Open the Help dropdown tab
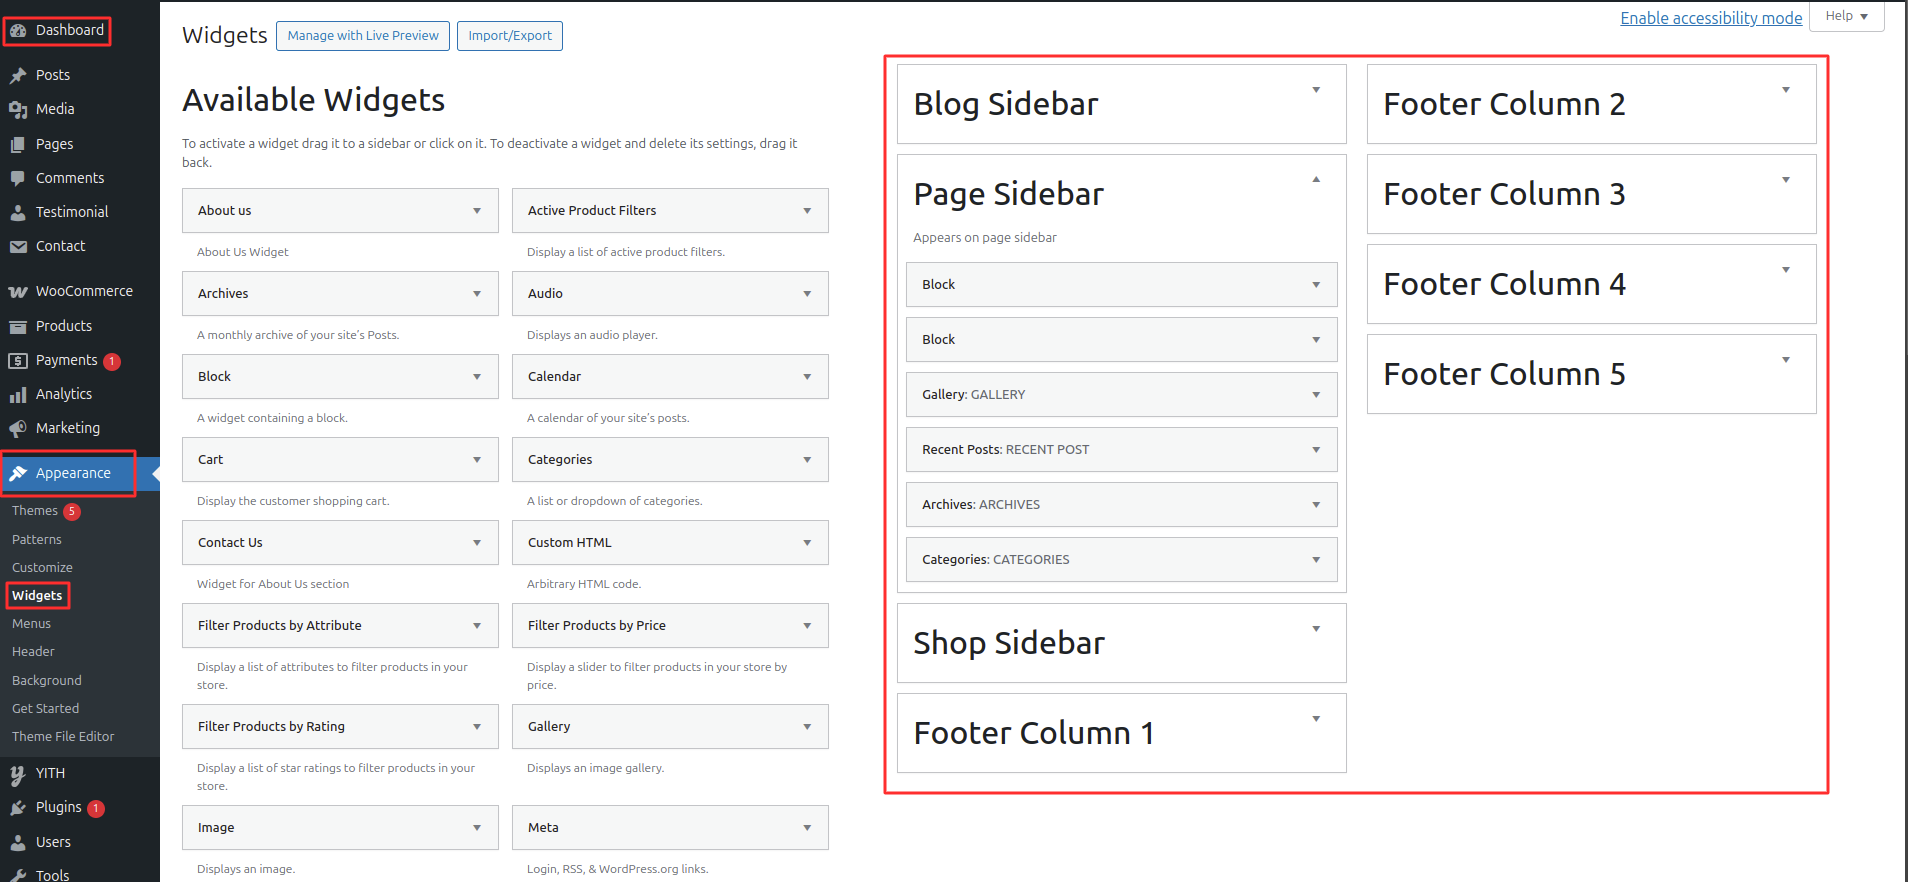Screen dimensions: 1908x882 coord(1846,16)
